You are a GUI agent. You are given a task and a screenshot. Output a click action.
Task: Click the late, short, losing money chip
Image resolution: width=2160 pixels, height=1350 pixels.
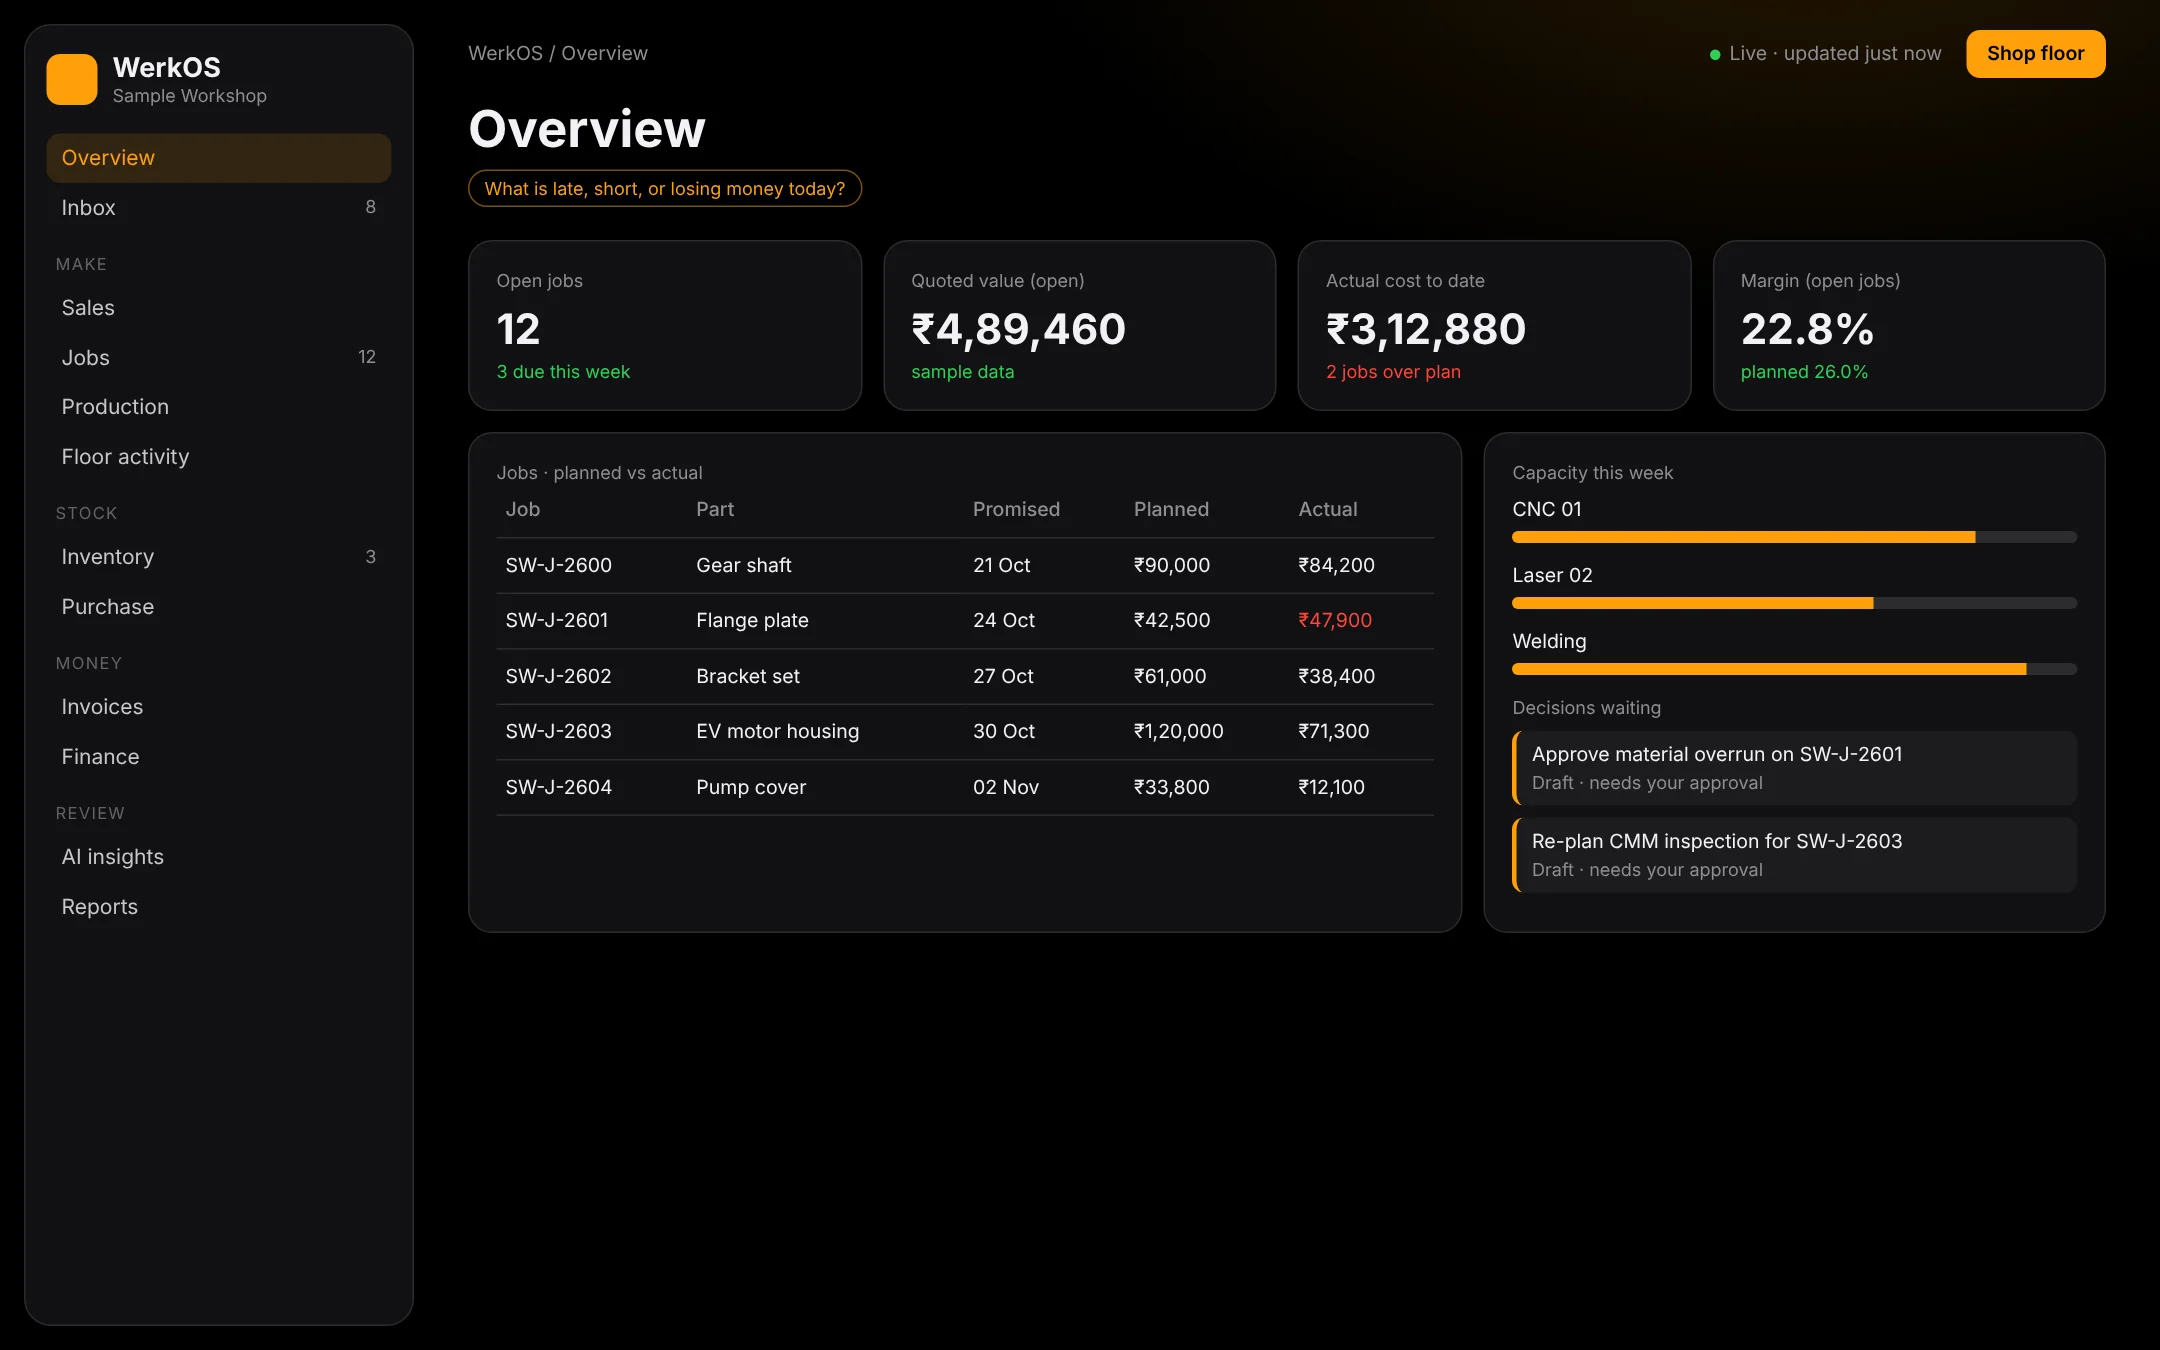tap(665, 189)
